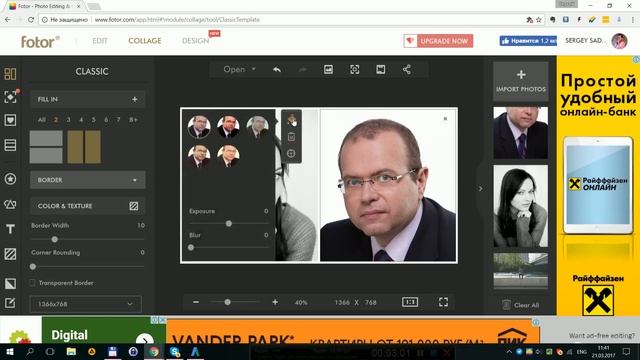Adjust the Border Width slider
640x360 pixels.
point(55,240)
